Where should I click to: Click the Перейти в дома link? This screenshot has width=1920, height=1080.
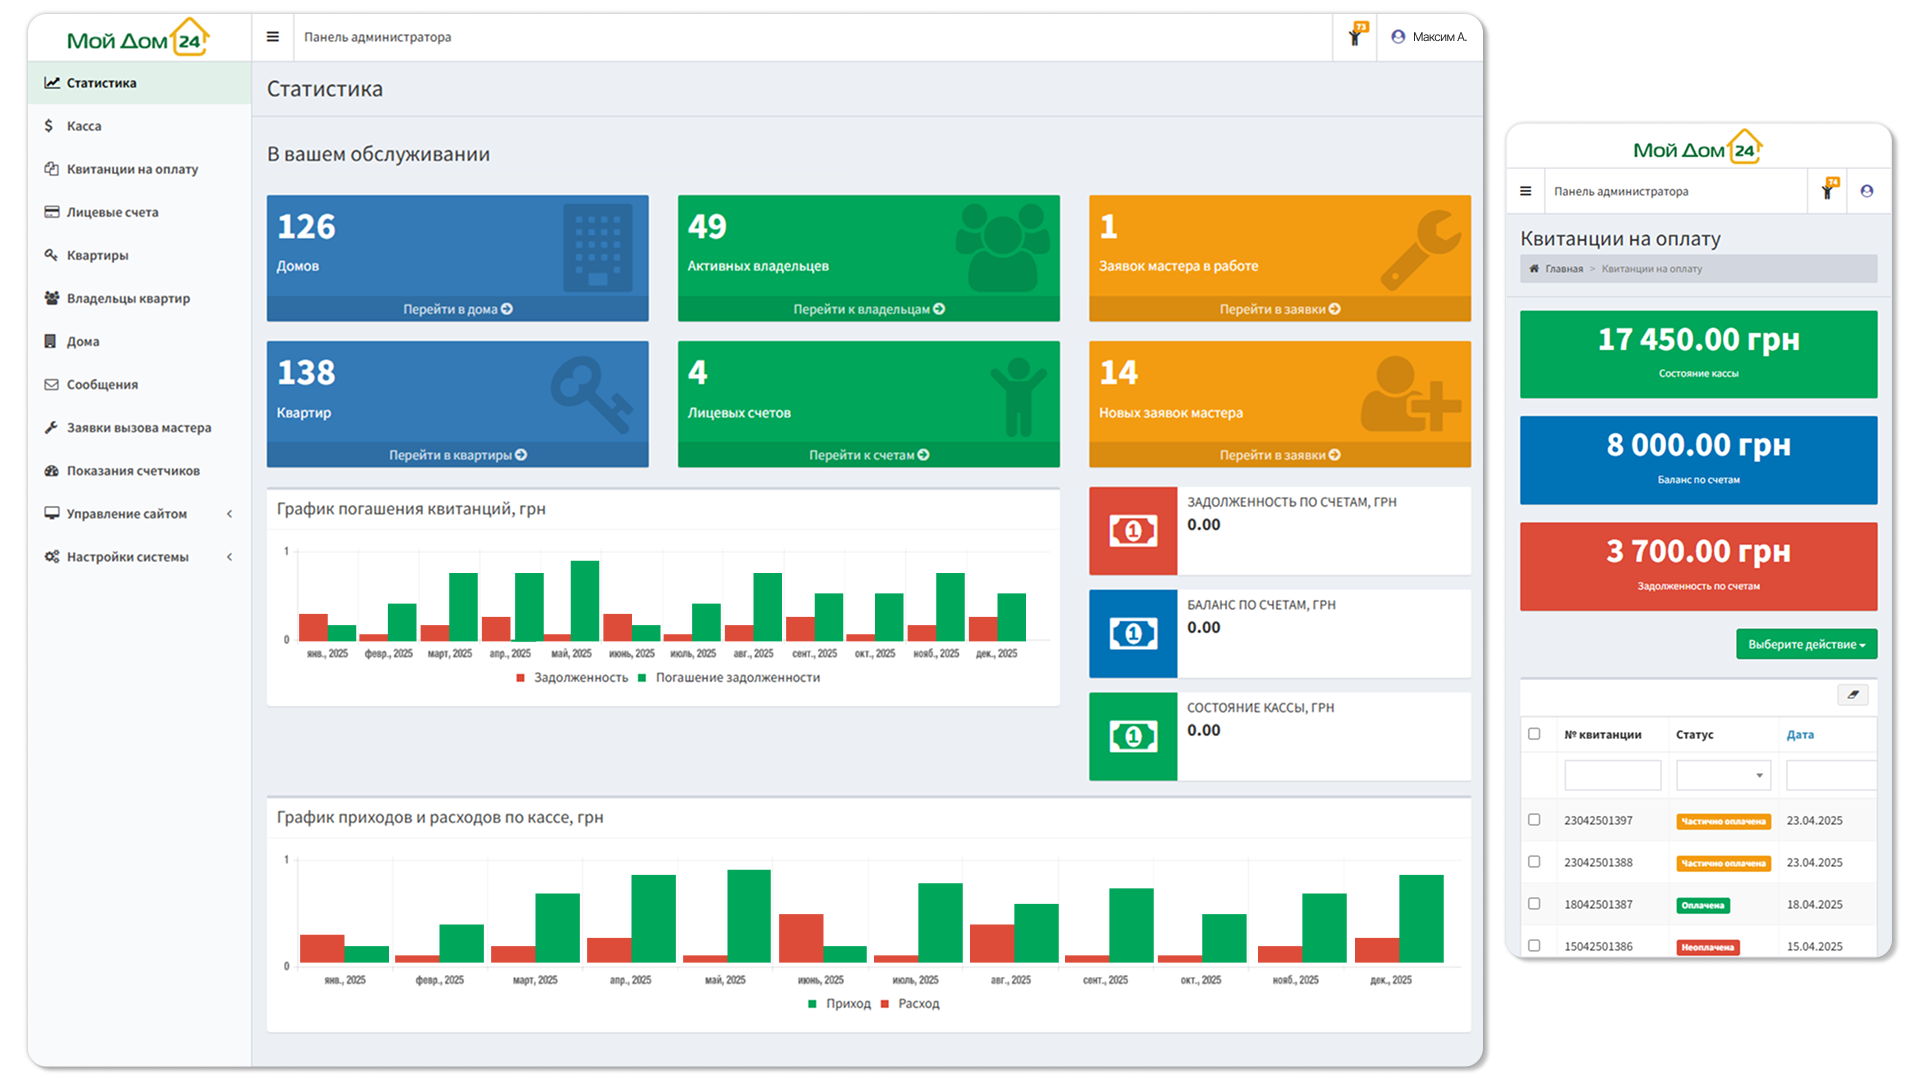[457, 309]
